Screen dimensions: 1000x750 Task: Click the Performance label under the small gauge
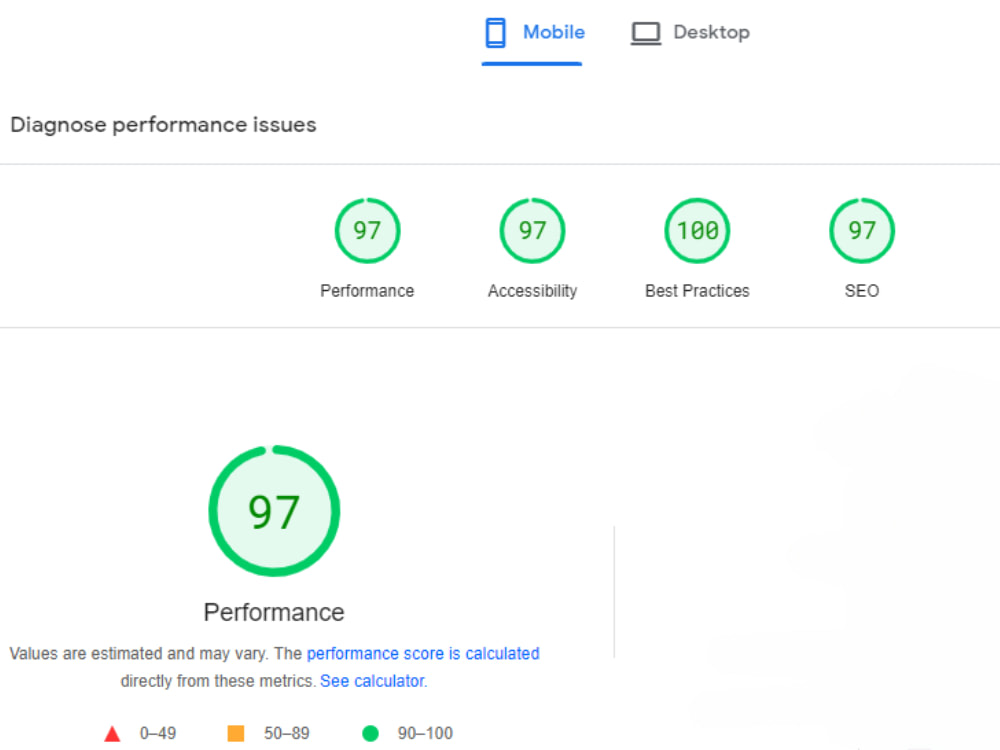click(x=367, y=291)
